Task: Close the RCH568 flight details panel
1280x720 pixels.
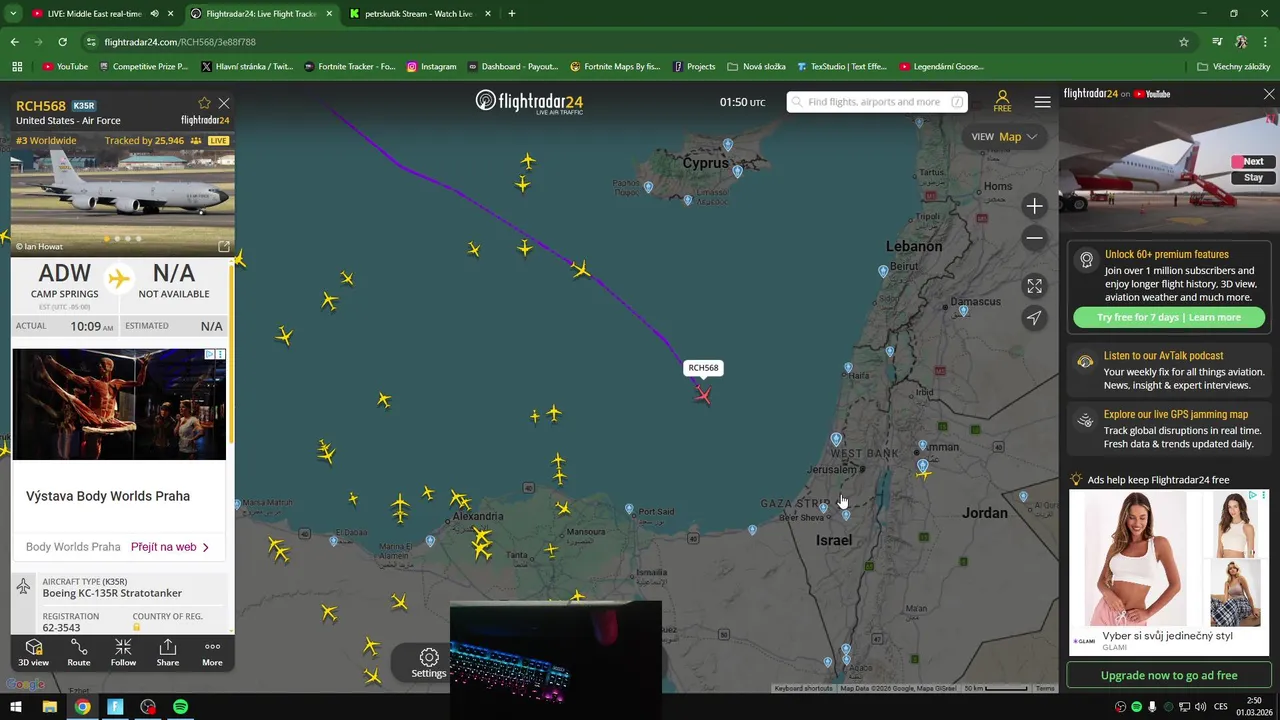Action: 224,103
